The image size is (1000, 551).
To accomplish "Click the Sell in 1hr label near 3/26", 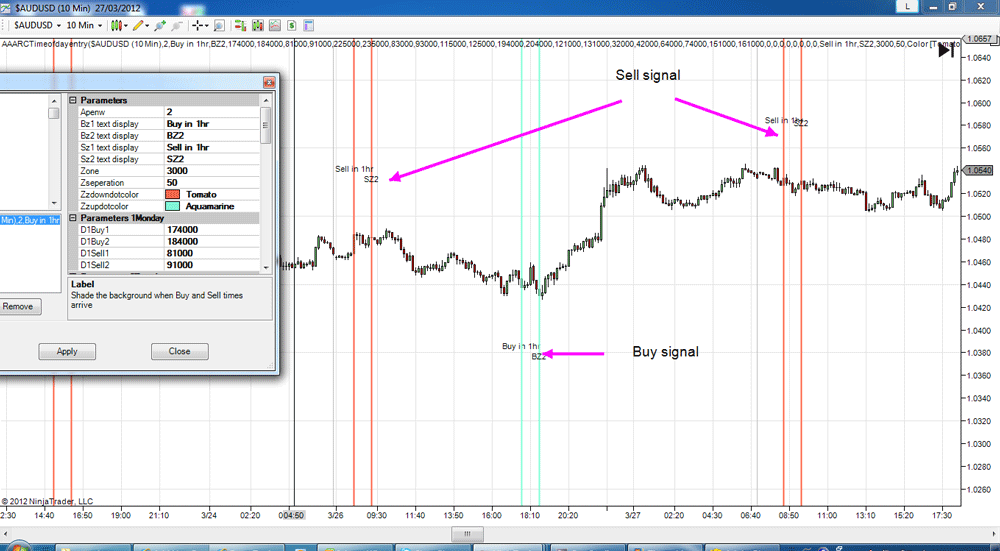I will coord(355,169).
